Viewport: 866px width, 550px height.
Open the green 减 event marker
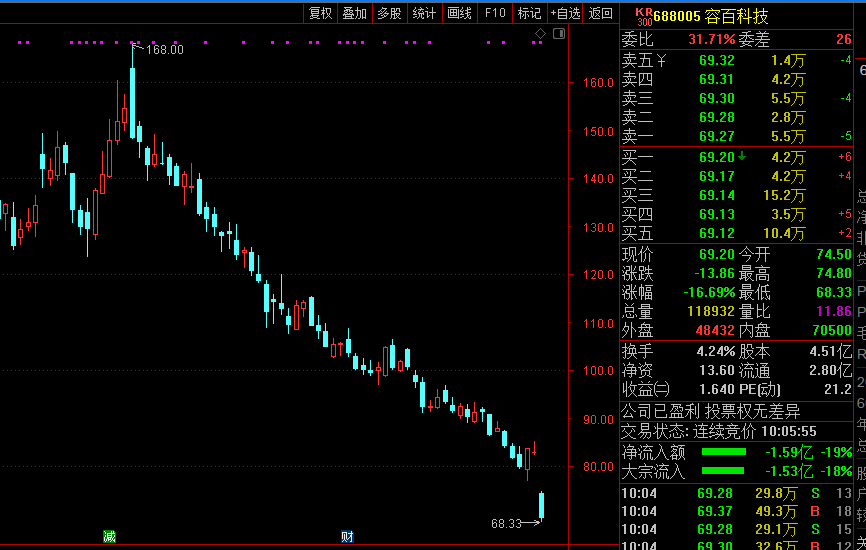click(x=109, y=536)
